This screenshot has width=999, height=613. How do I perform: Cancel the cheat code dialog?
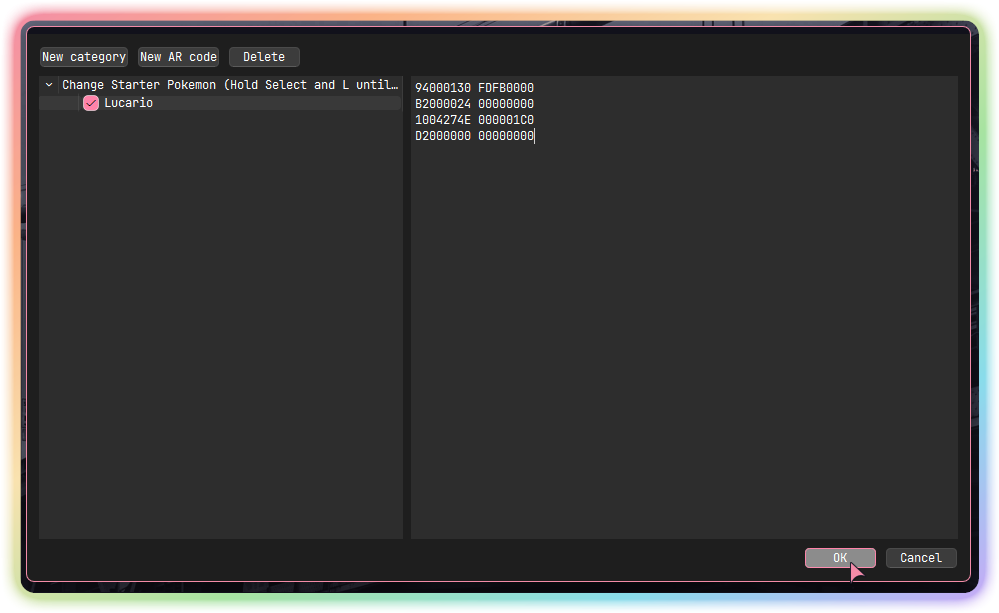point(921,558)
